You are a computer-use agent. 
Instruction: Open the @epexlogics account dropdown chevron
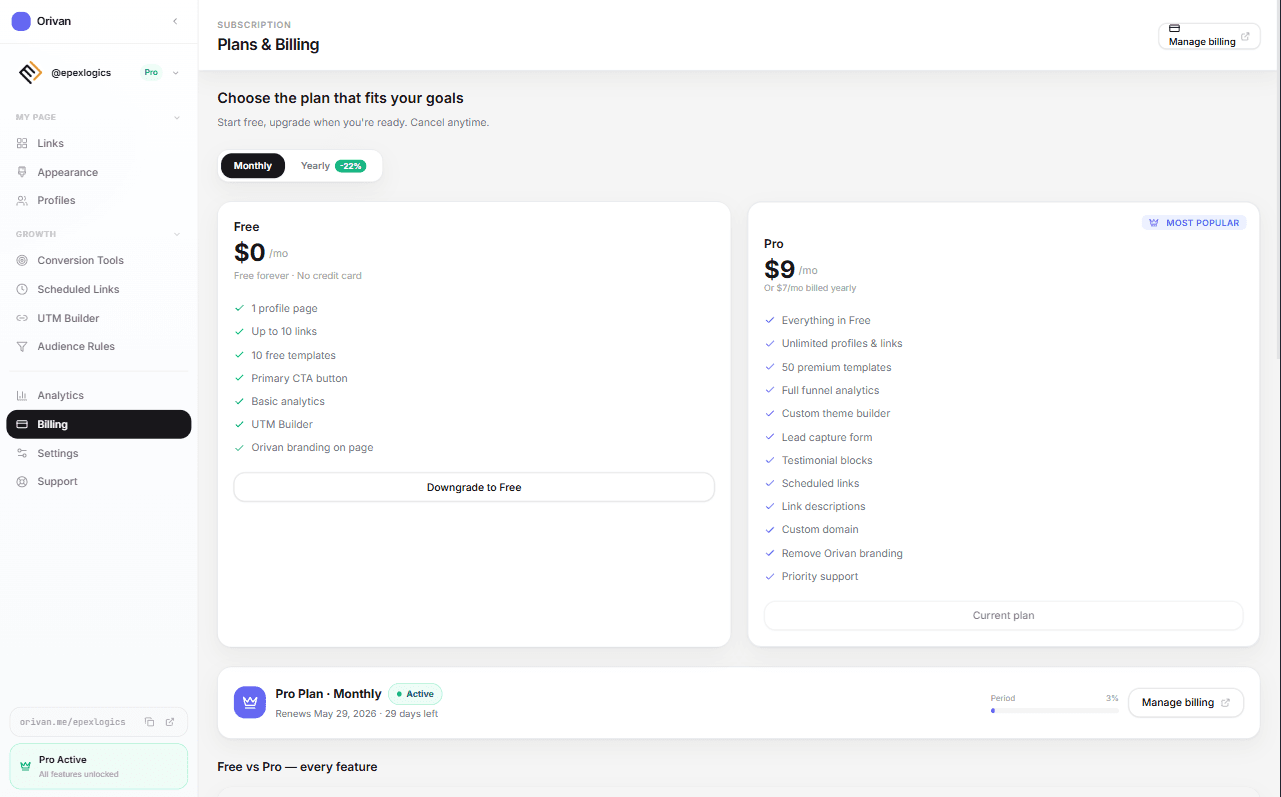coord(175,73)
